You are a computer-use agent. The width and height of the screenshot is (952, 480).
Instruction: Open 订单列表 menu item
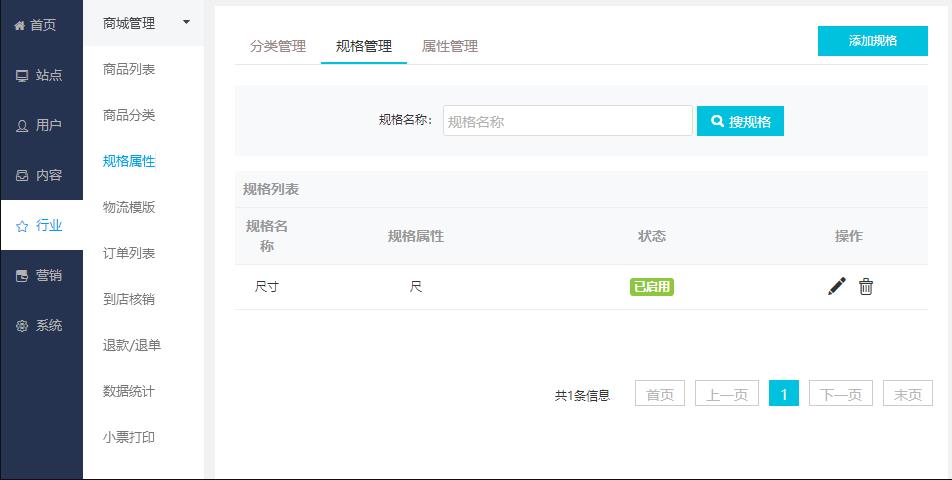point(129,254)
